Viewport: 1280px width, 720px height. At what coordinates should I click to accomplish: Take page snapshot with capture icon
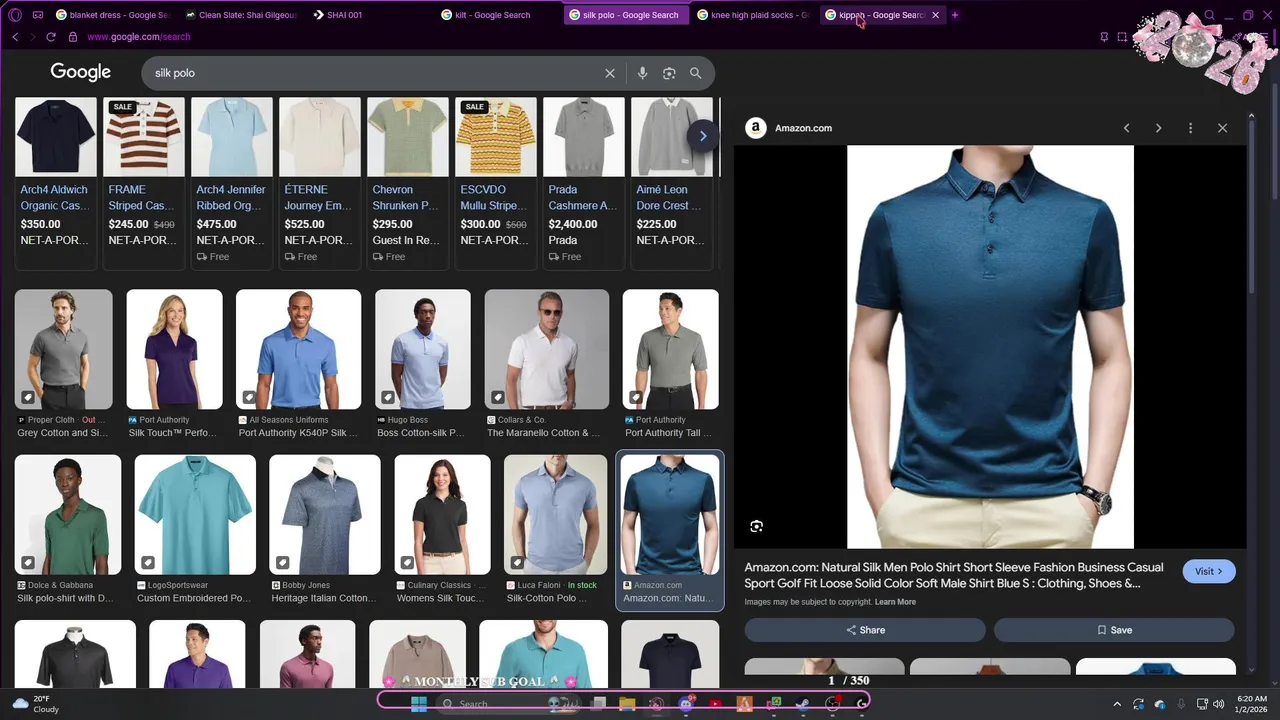coord(1122,37)
